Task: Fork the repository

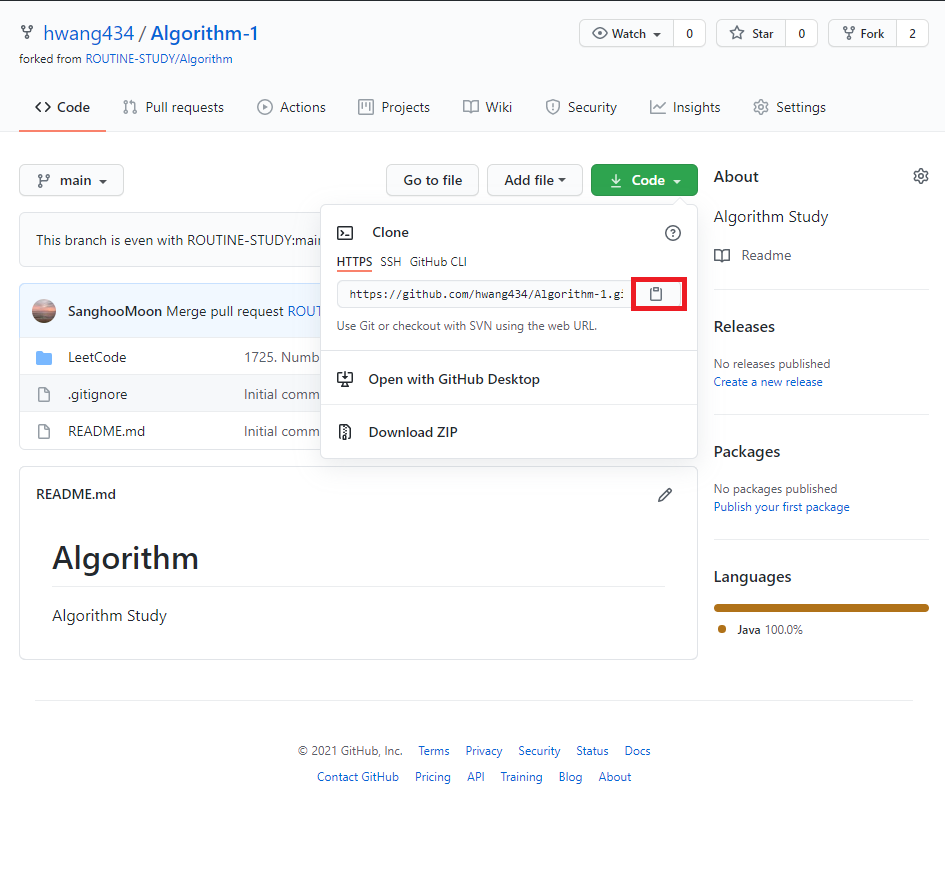Action: click(x=862, y=33)
